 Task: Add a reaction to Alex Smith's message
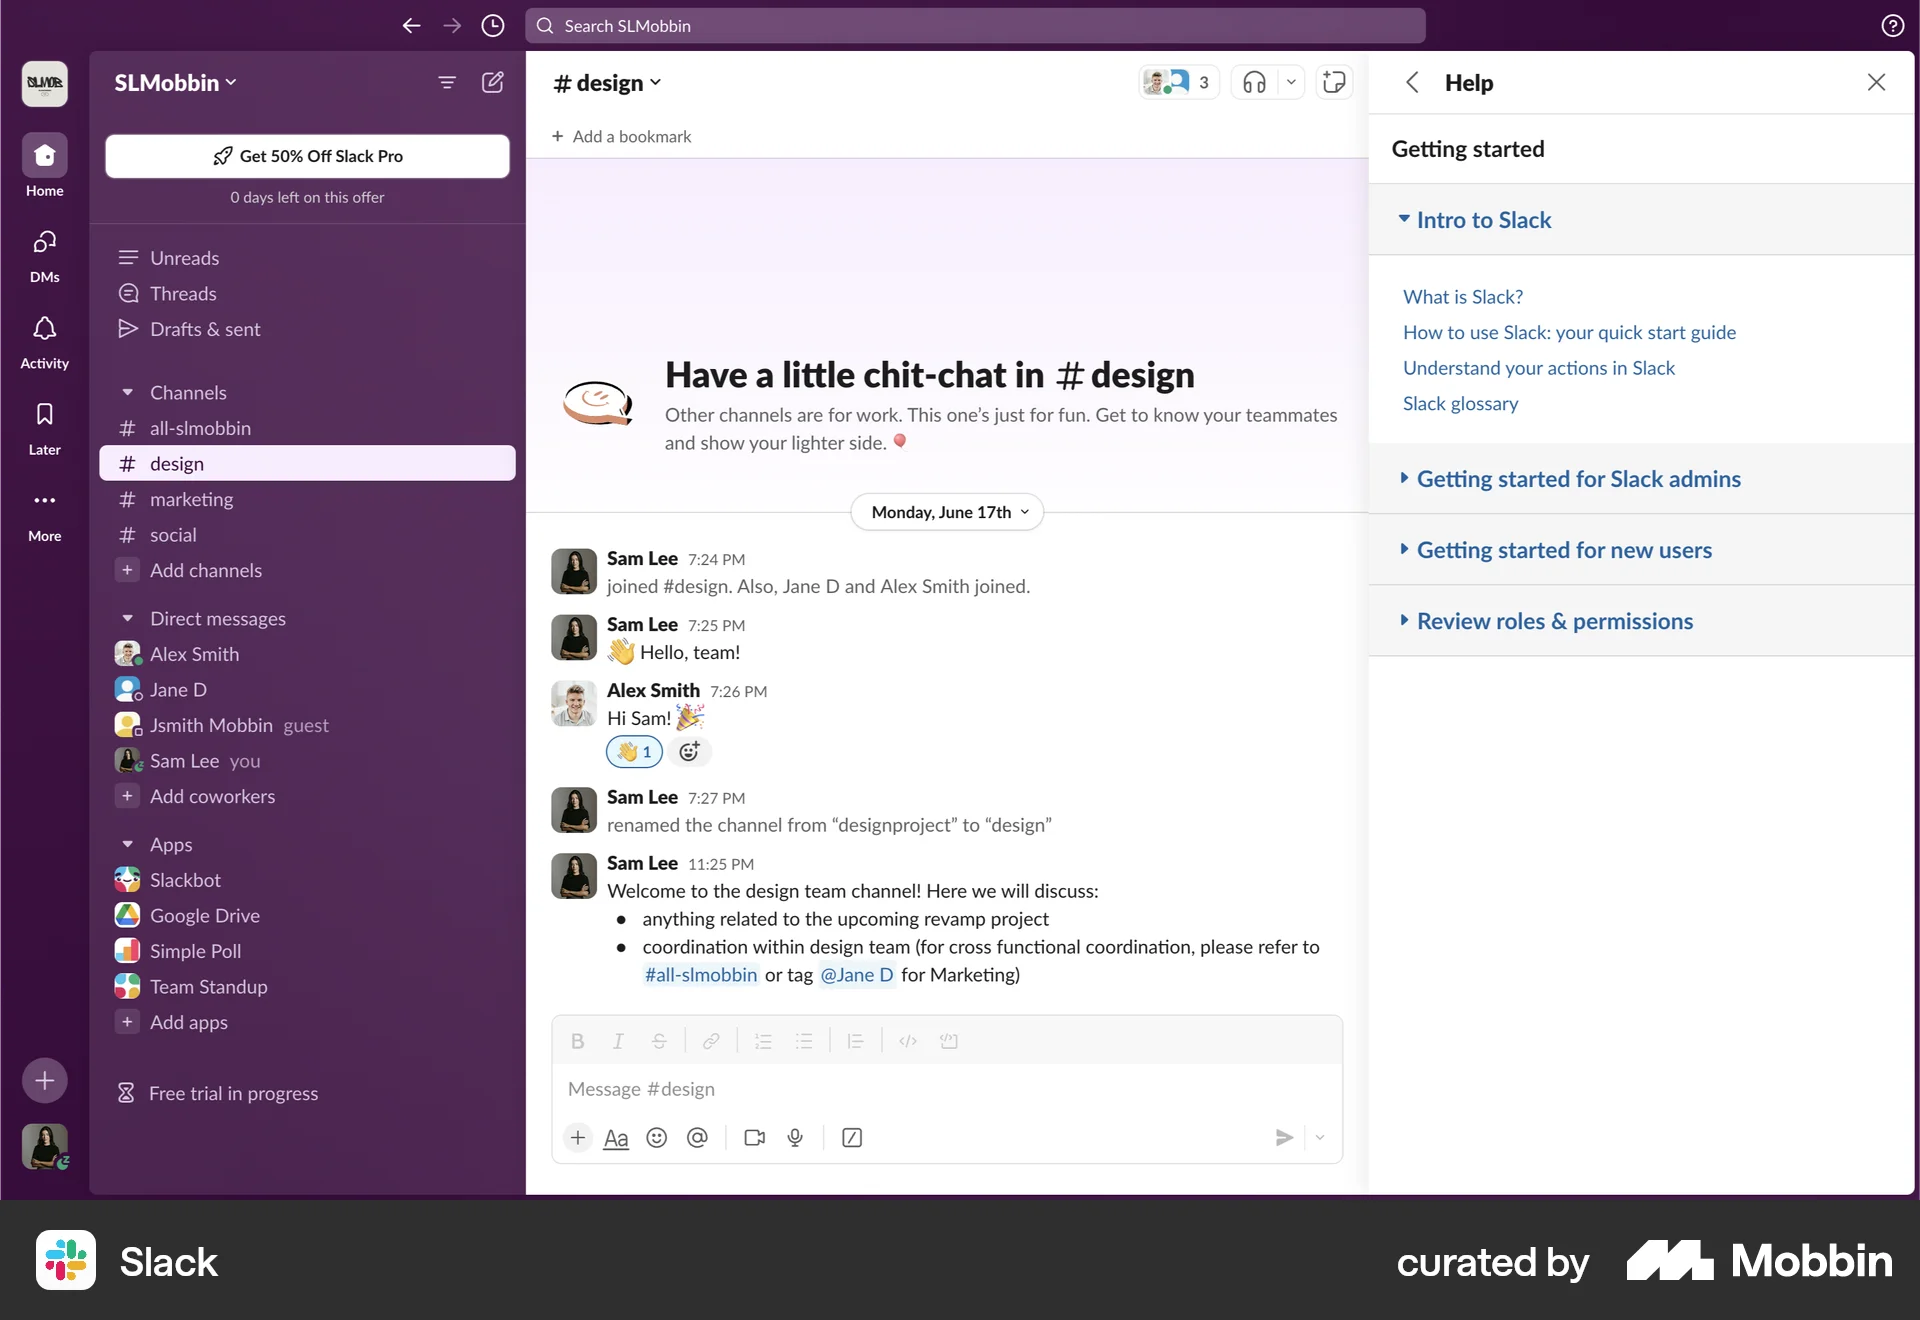pos(689,752)
